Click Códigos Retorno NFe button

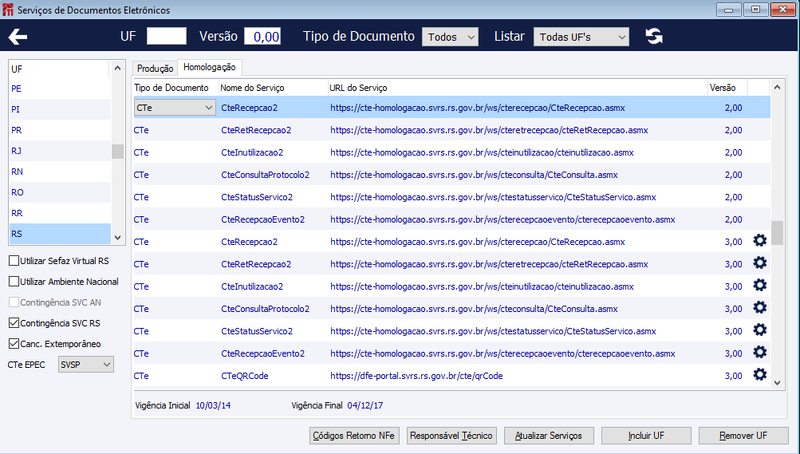[354, 436]
